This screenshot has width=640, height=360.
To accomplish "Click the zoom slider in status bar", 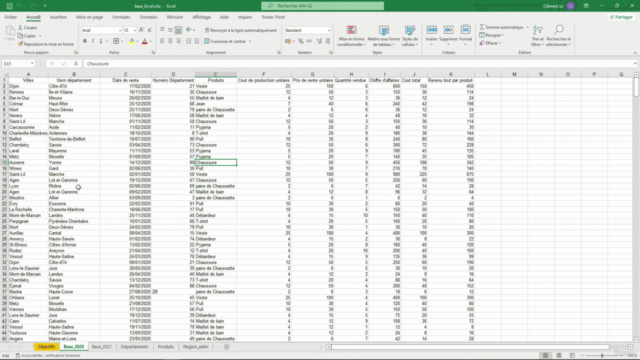I will point(602,356).
